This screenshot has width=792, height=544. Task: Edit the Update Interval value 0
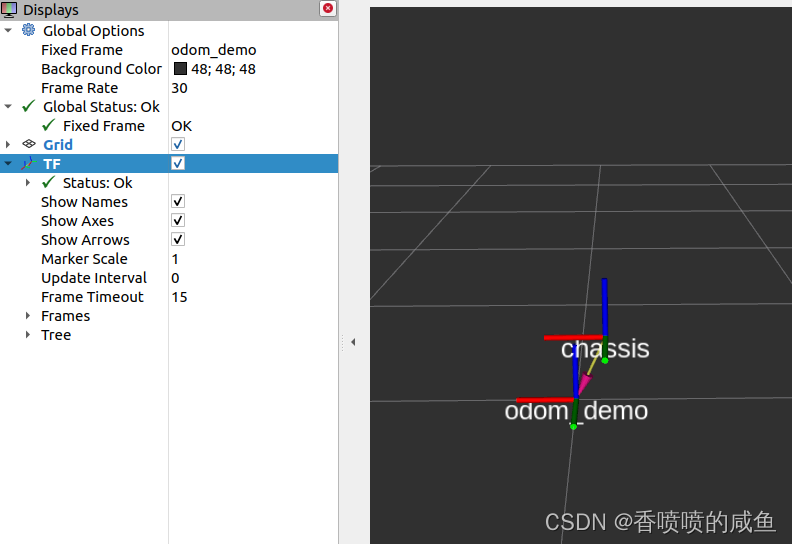pyautogui.click(x=175, y=278)
